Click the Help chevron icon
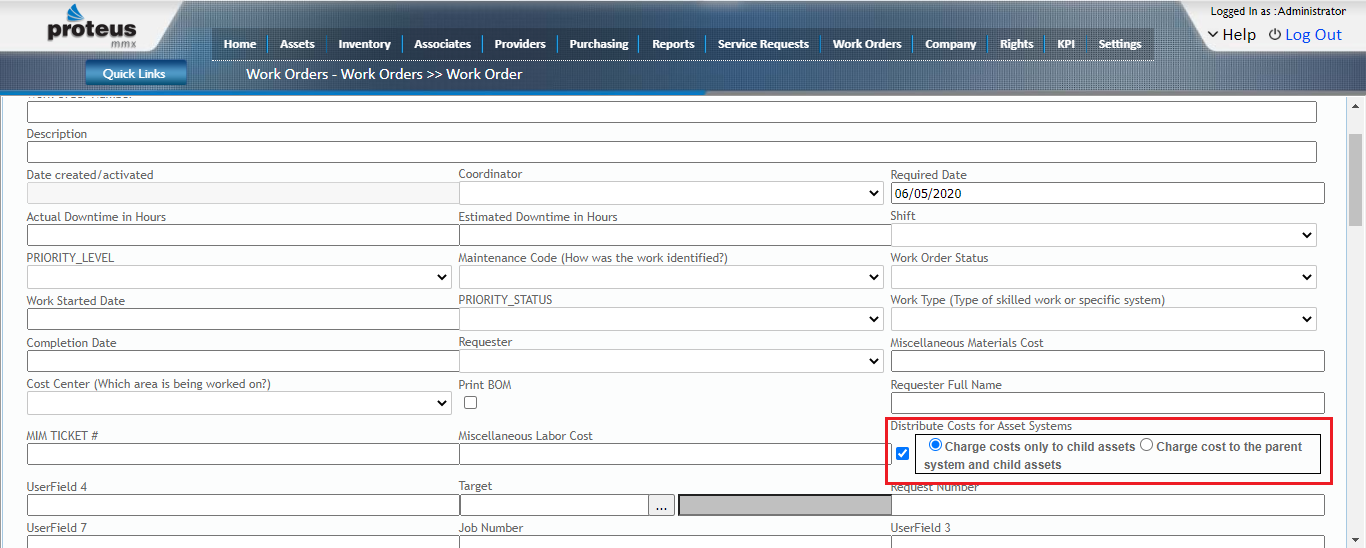 click(1213, 35)
